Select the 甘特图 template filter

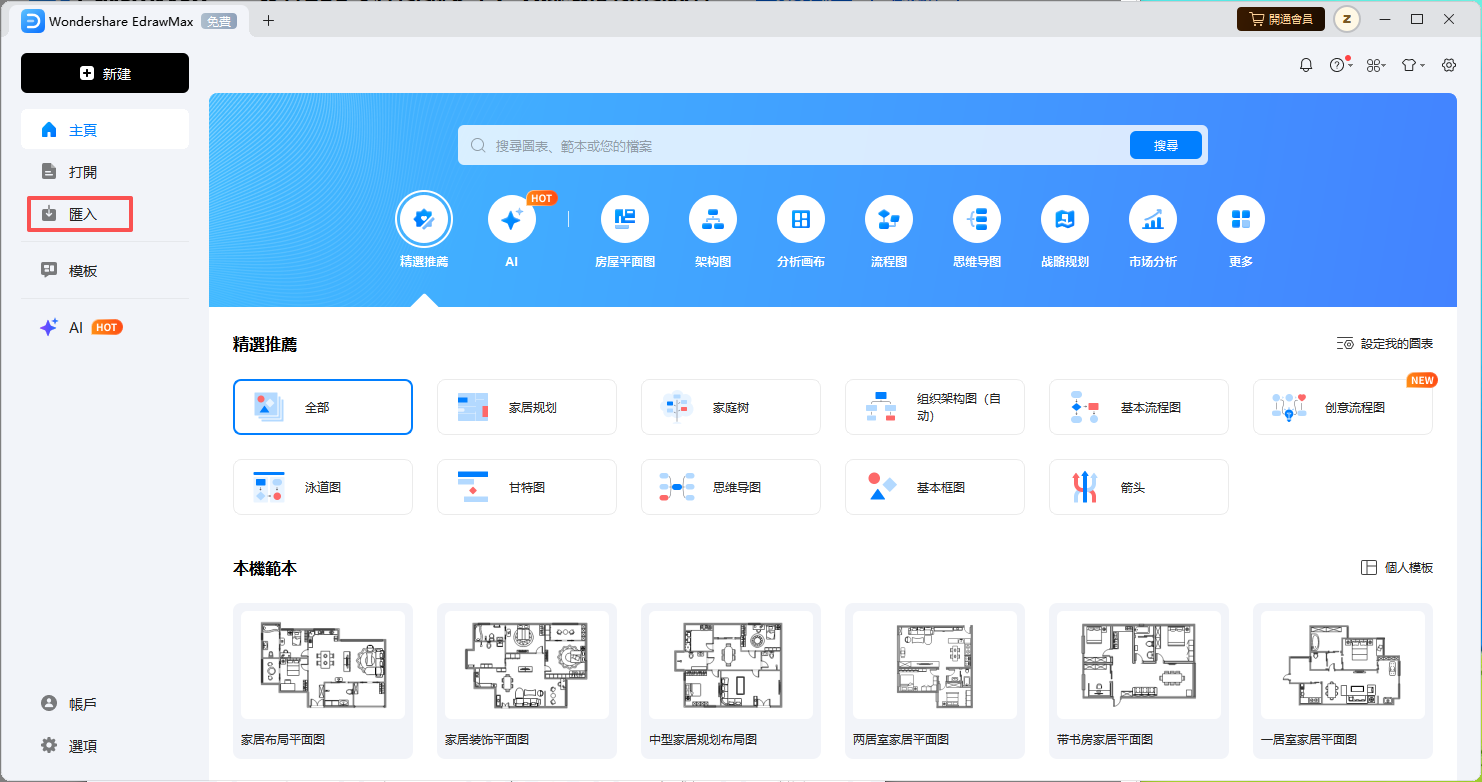[526, 487]
